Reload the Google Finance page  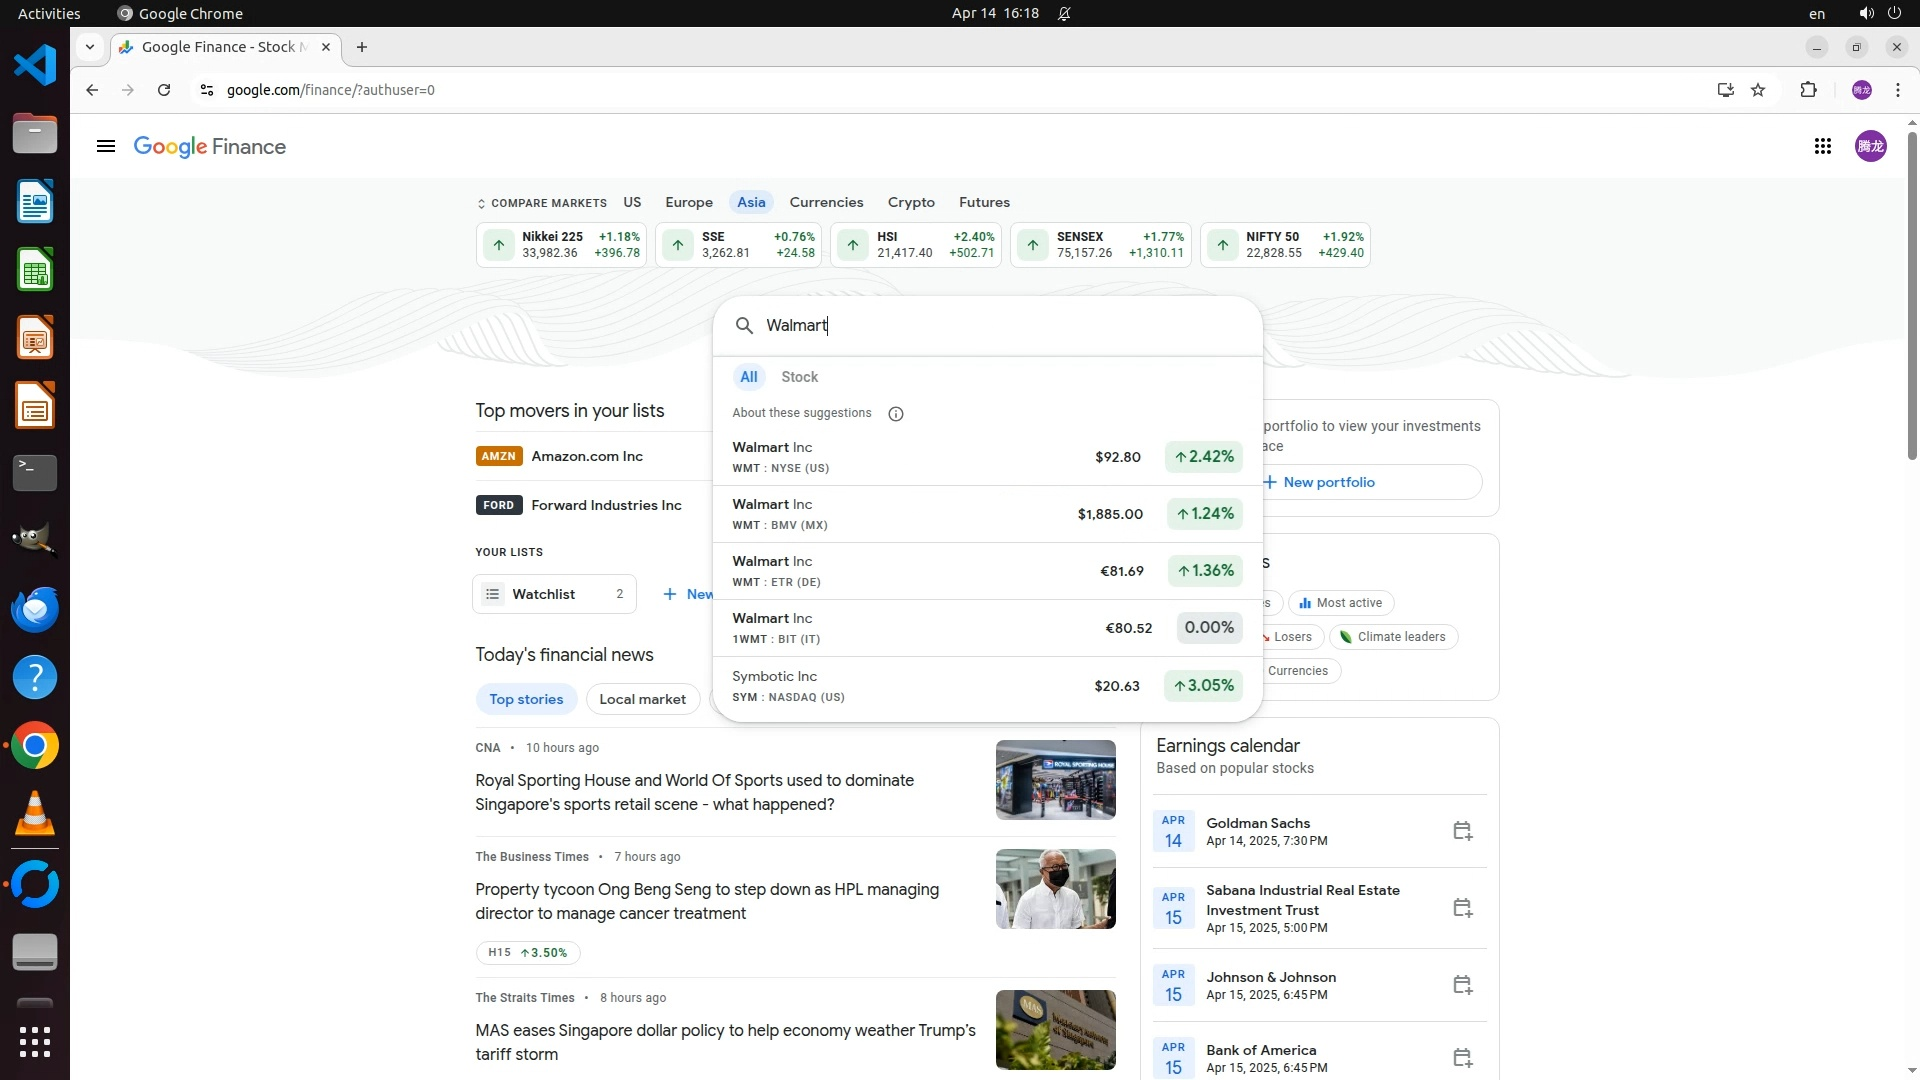pyautogui.click(x=164, y=90)
